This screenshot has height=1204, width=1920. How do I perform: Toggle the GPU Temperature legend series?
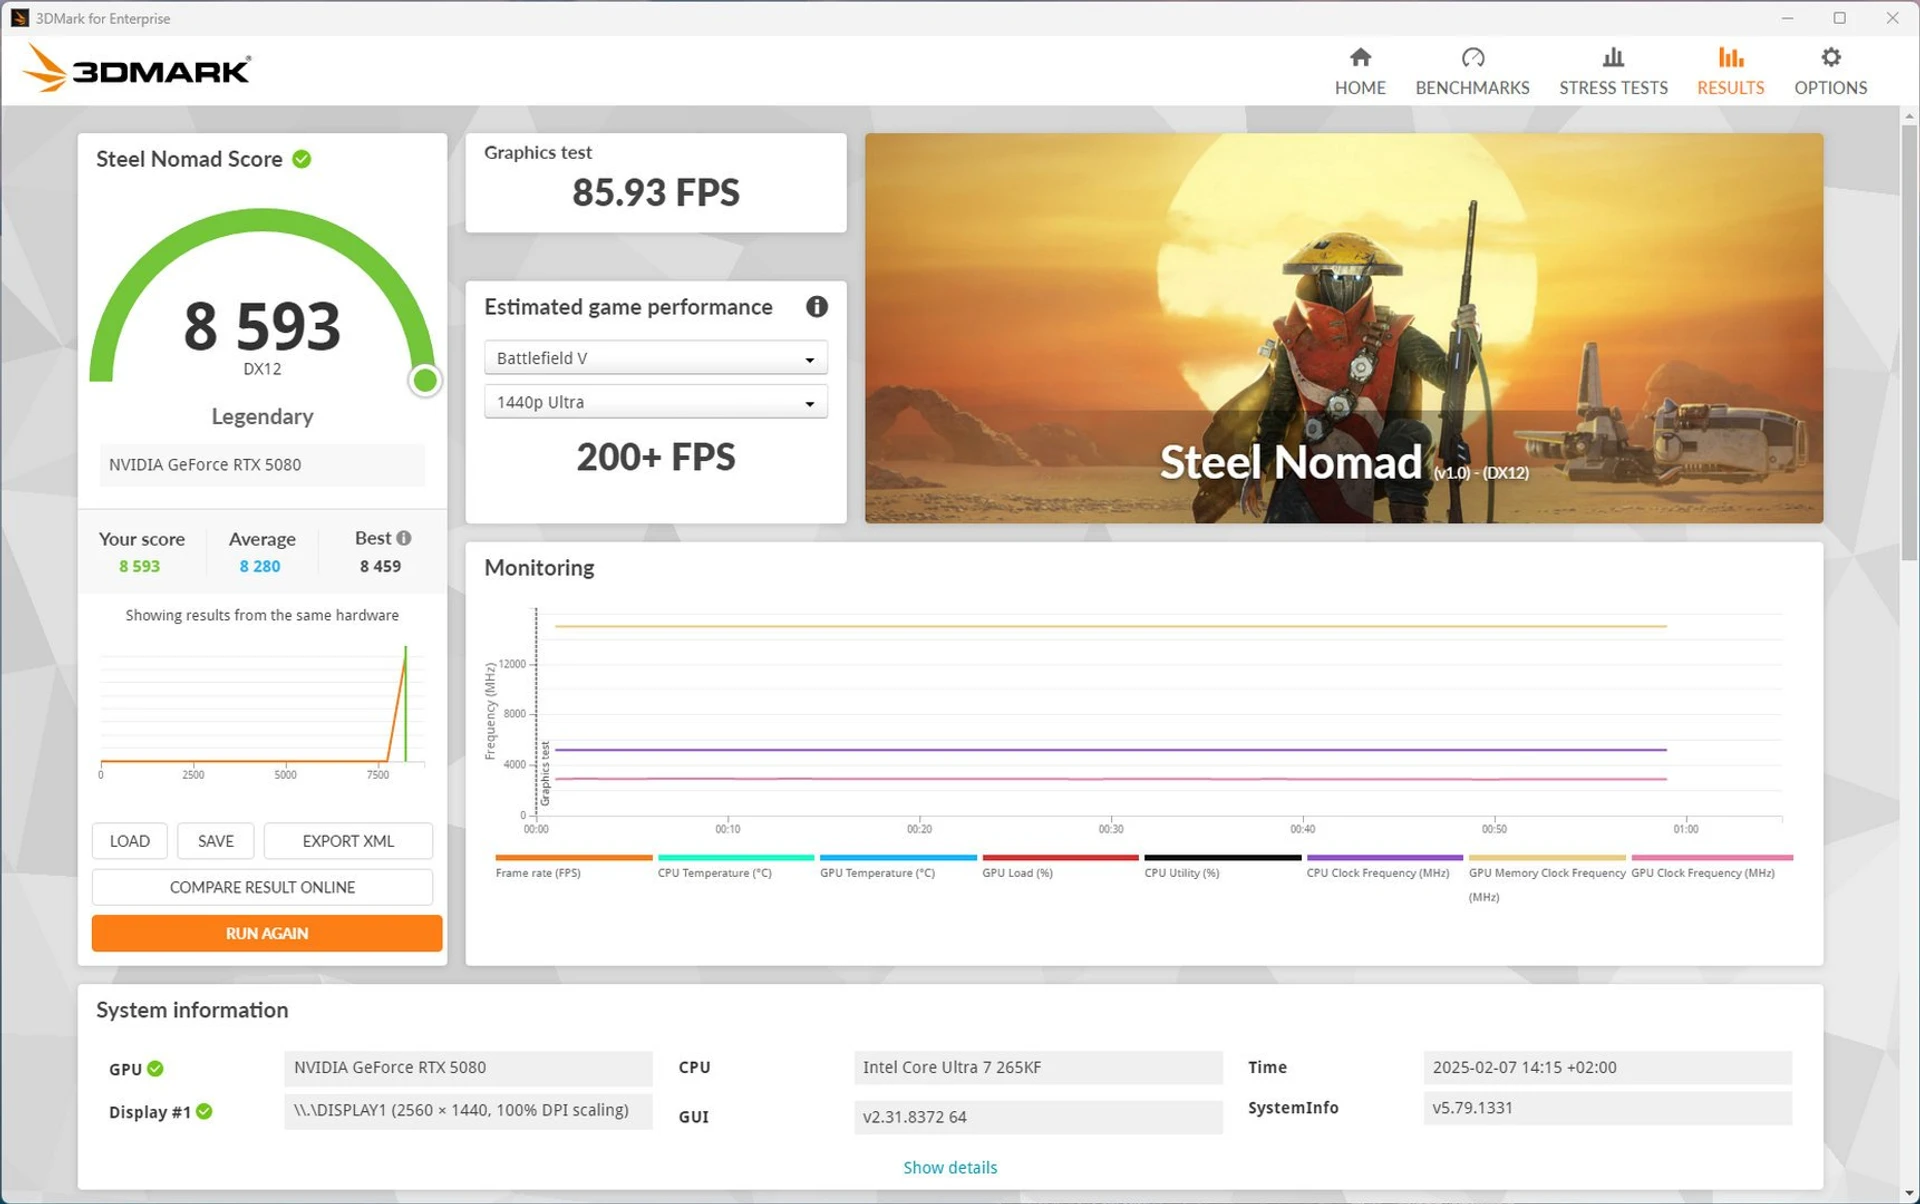(897, 865)
